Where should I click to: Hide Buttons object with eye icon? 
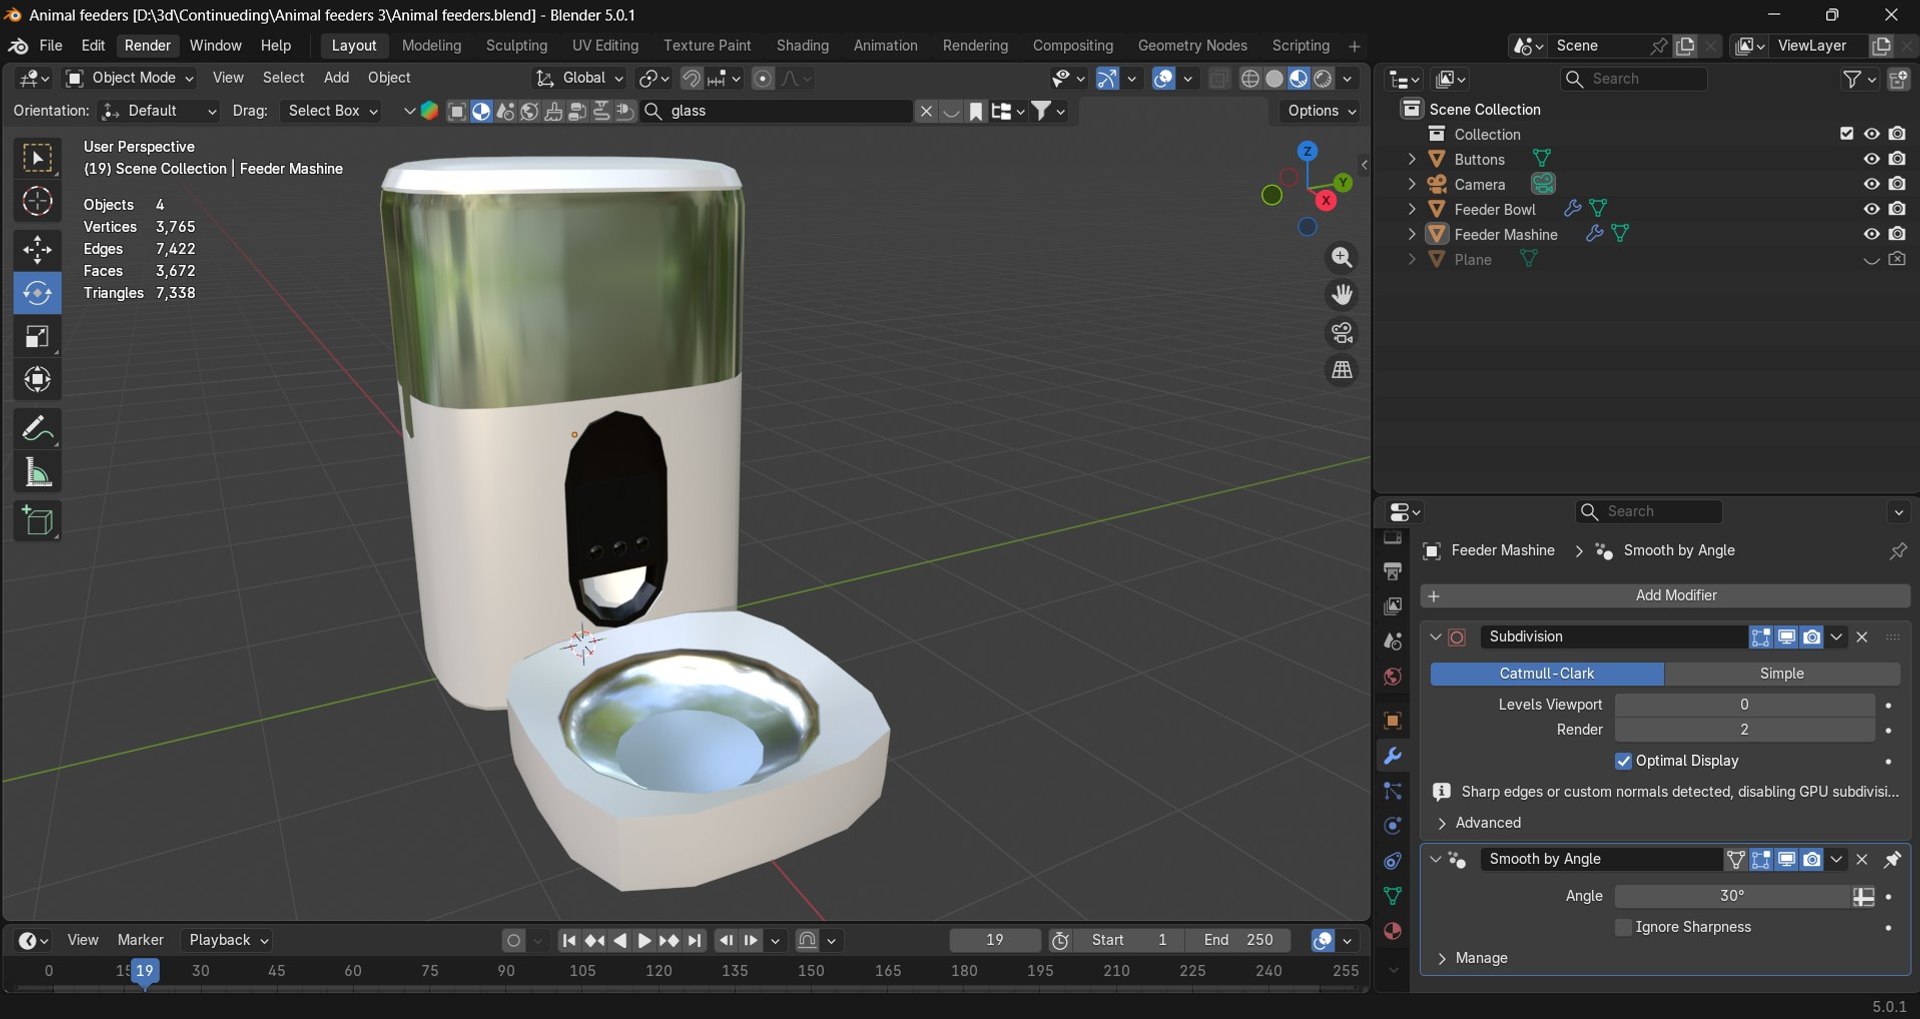tap(1871, 159)
